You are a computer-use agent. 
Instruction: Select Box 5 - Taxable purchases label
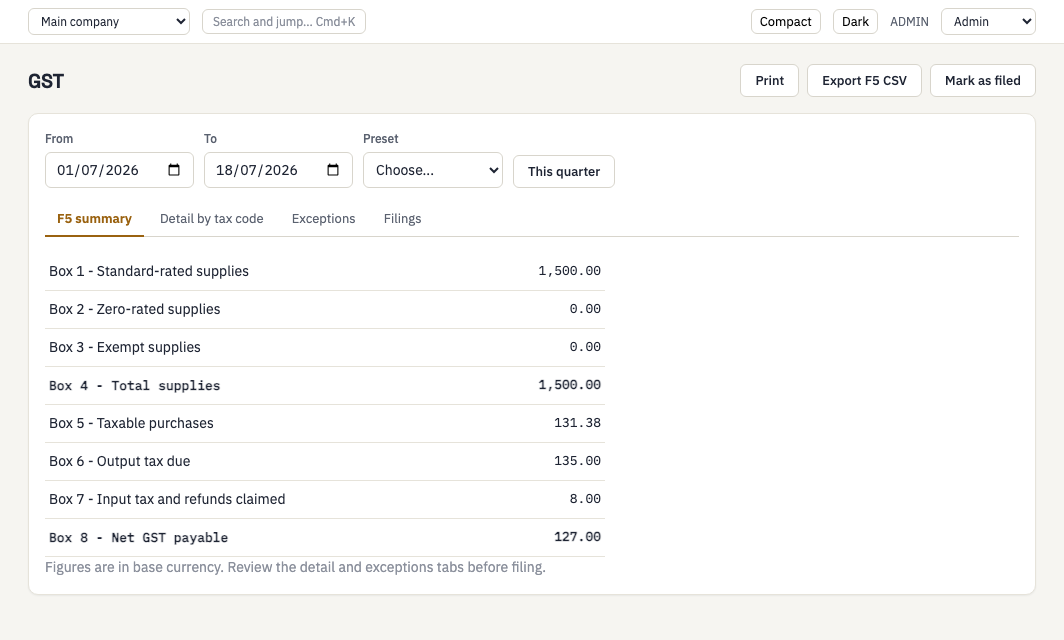pyautogui.click(x=131, y=423)
